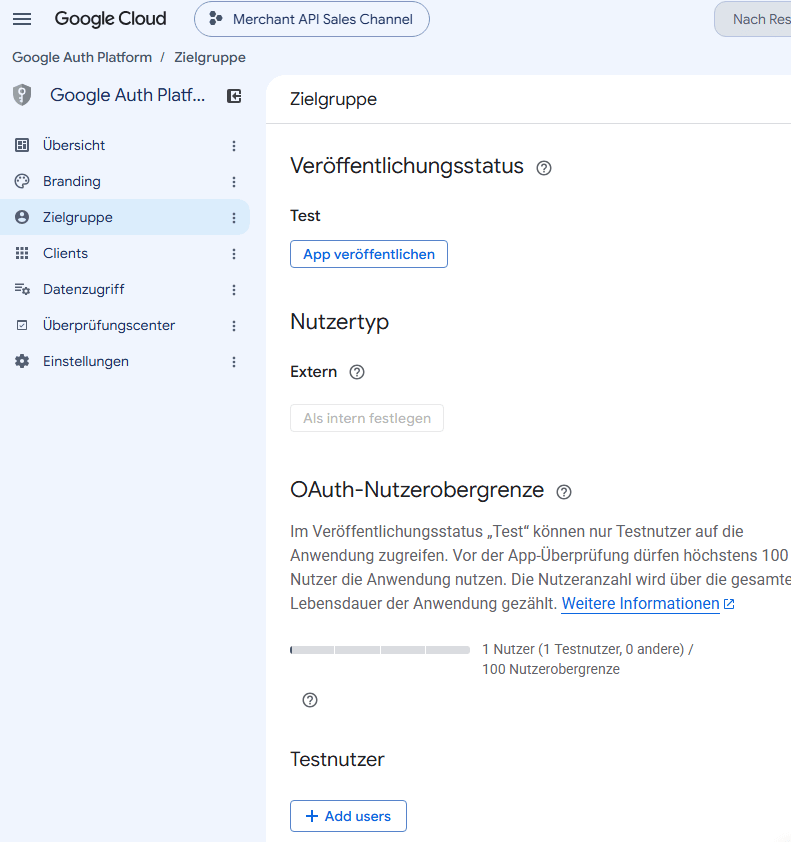Click the Zielgruppe person icon
791x842 pixels.
pyautogui.click(x=22, y=217)
